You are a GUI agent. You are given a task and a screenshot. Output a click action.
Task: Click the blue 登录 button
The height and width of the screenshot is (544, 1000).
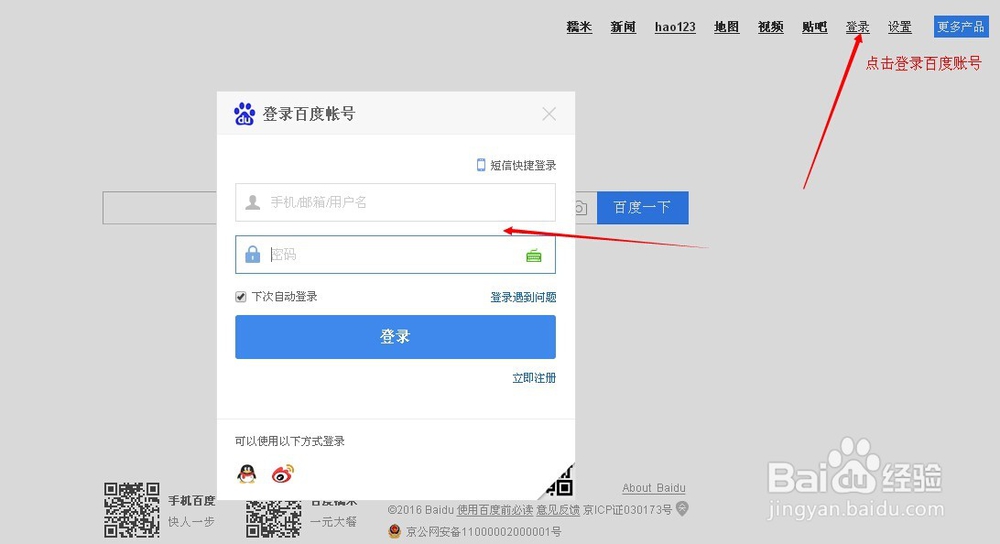point(395,337)
